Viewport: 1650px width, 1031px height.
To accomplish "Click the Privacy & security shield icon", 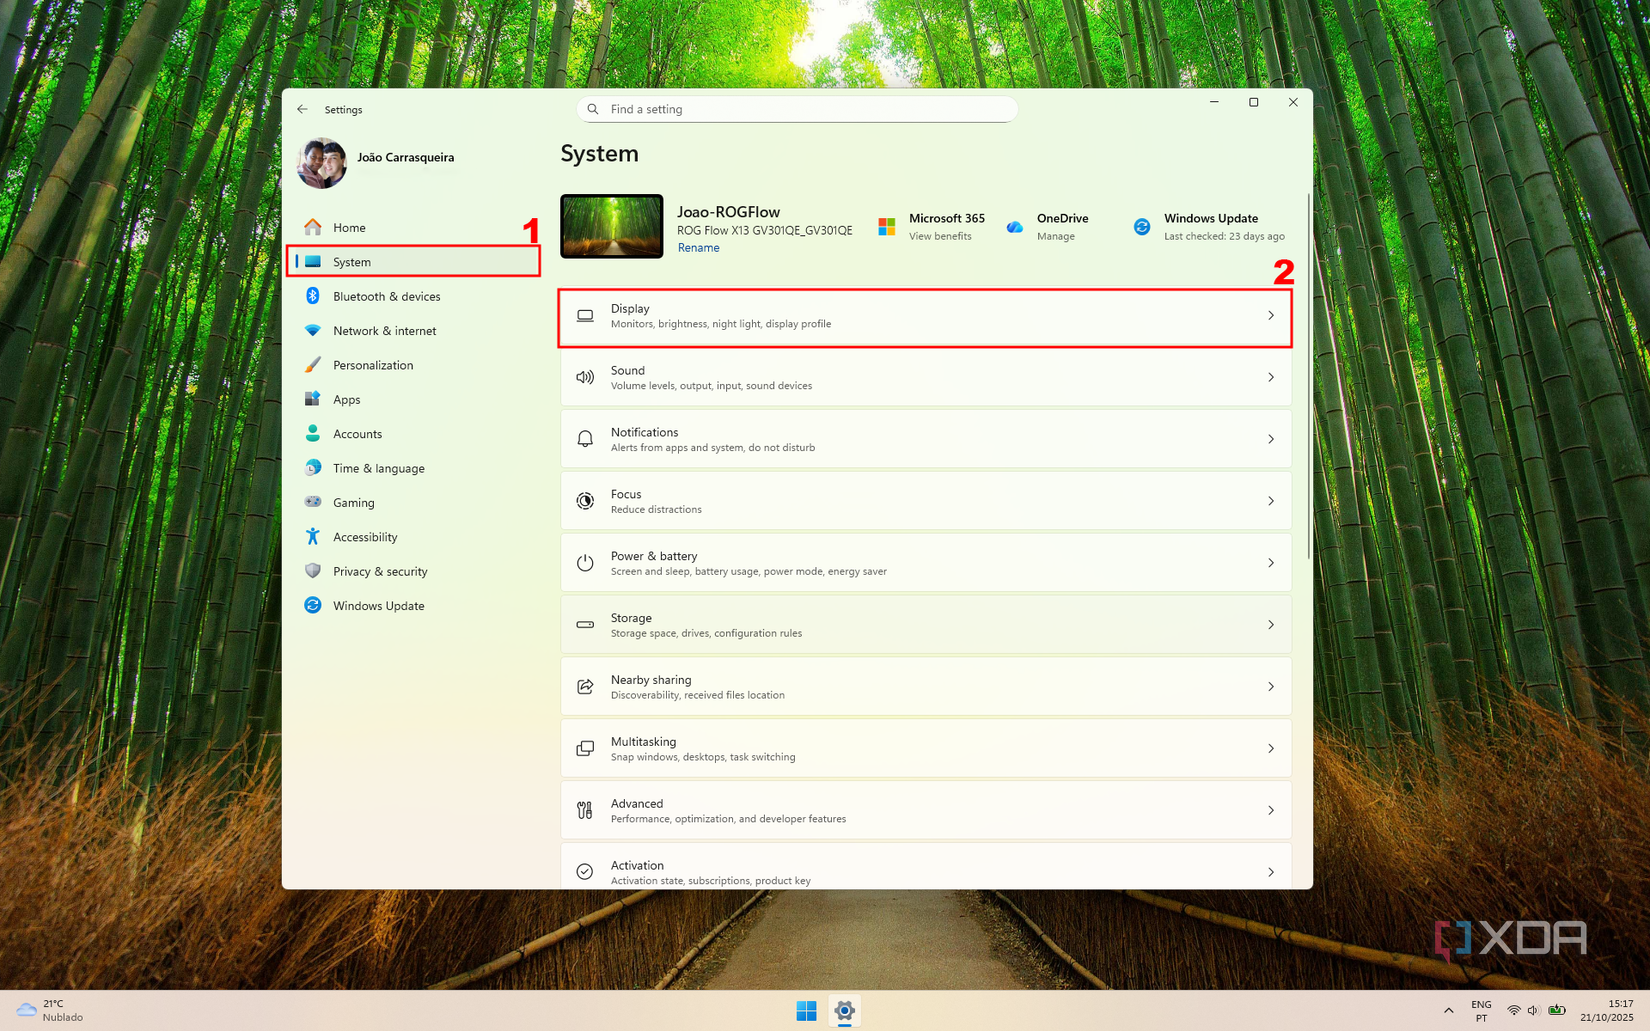I will point(315,571).
